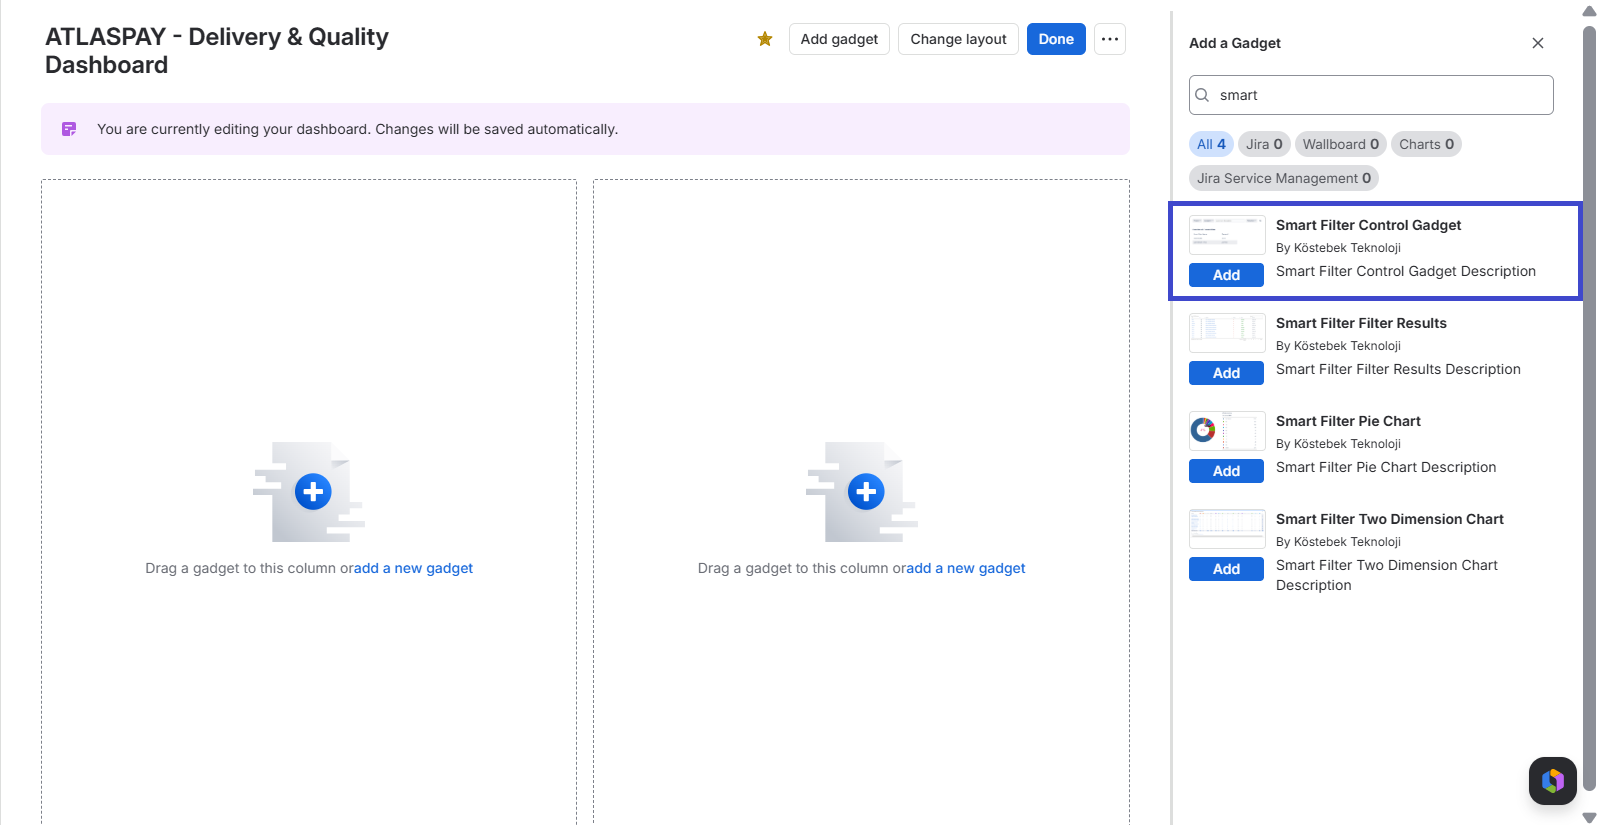Click 'Smart Filter Filter Results Description' text

(1398, 369)
